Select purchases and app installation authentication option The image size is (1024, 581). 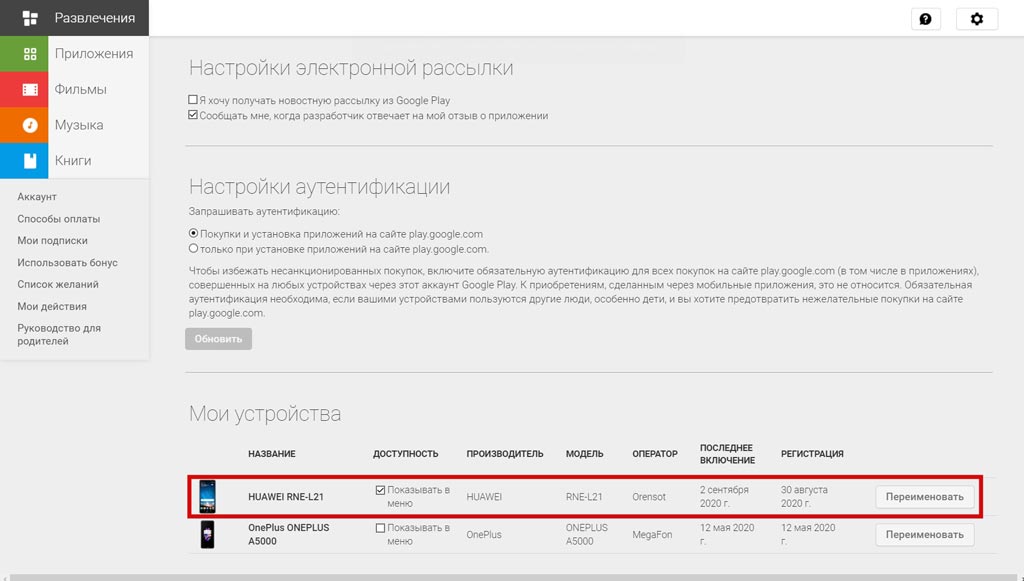(x=193, y=233)
